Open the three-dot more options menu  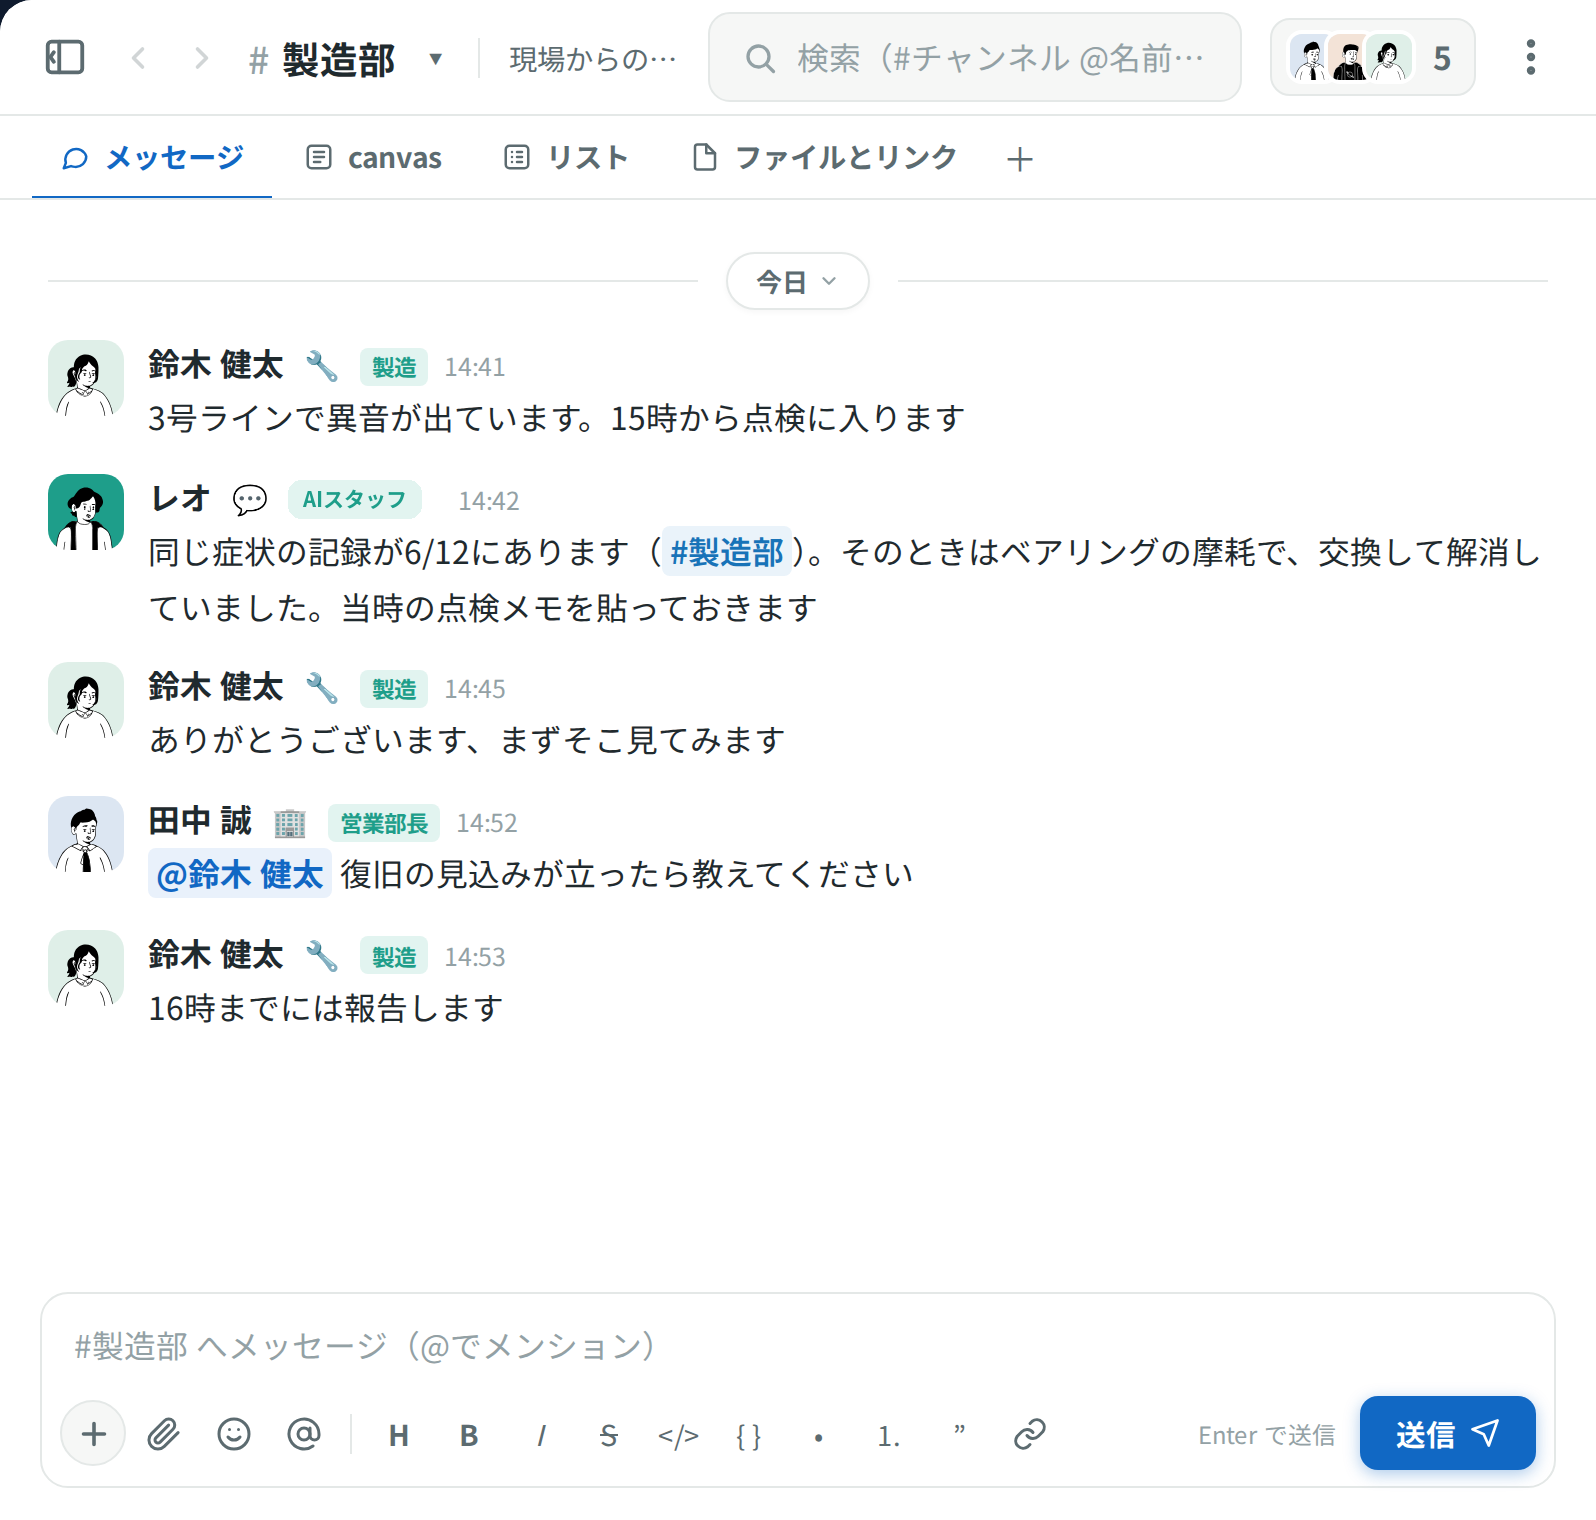tap(1530, 58)
